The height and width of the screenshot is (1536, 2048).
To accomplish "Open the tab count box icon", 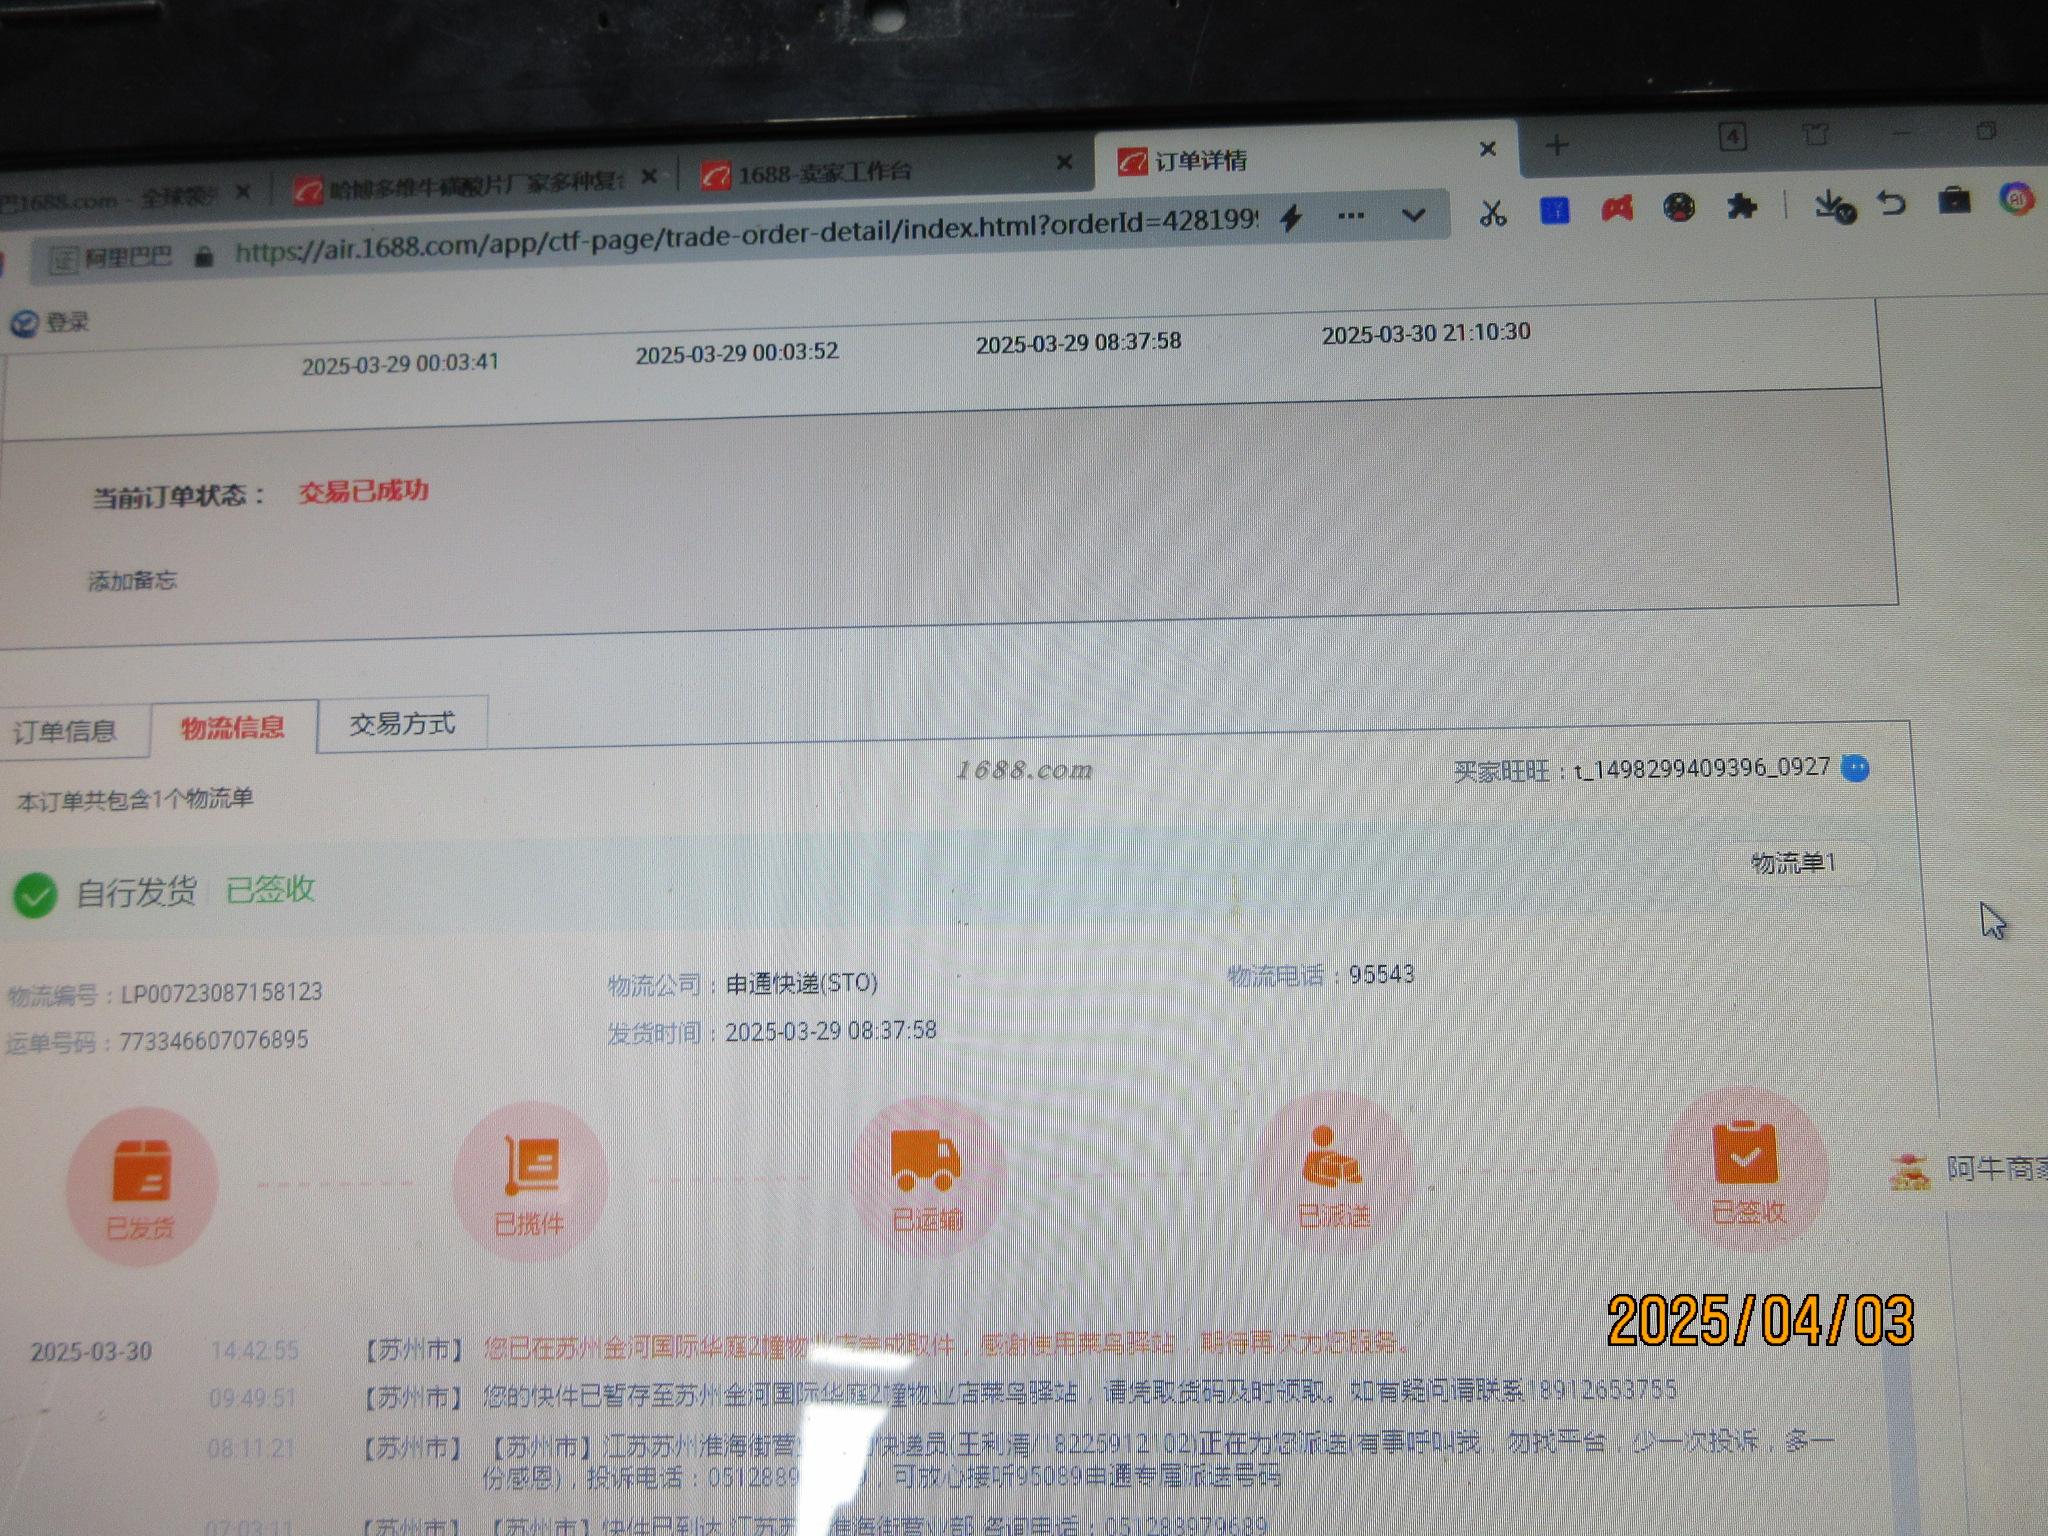I will pyautogui.click(x=1733, y=137).
